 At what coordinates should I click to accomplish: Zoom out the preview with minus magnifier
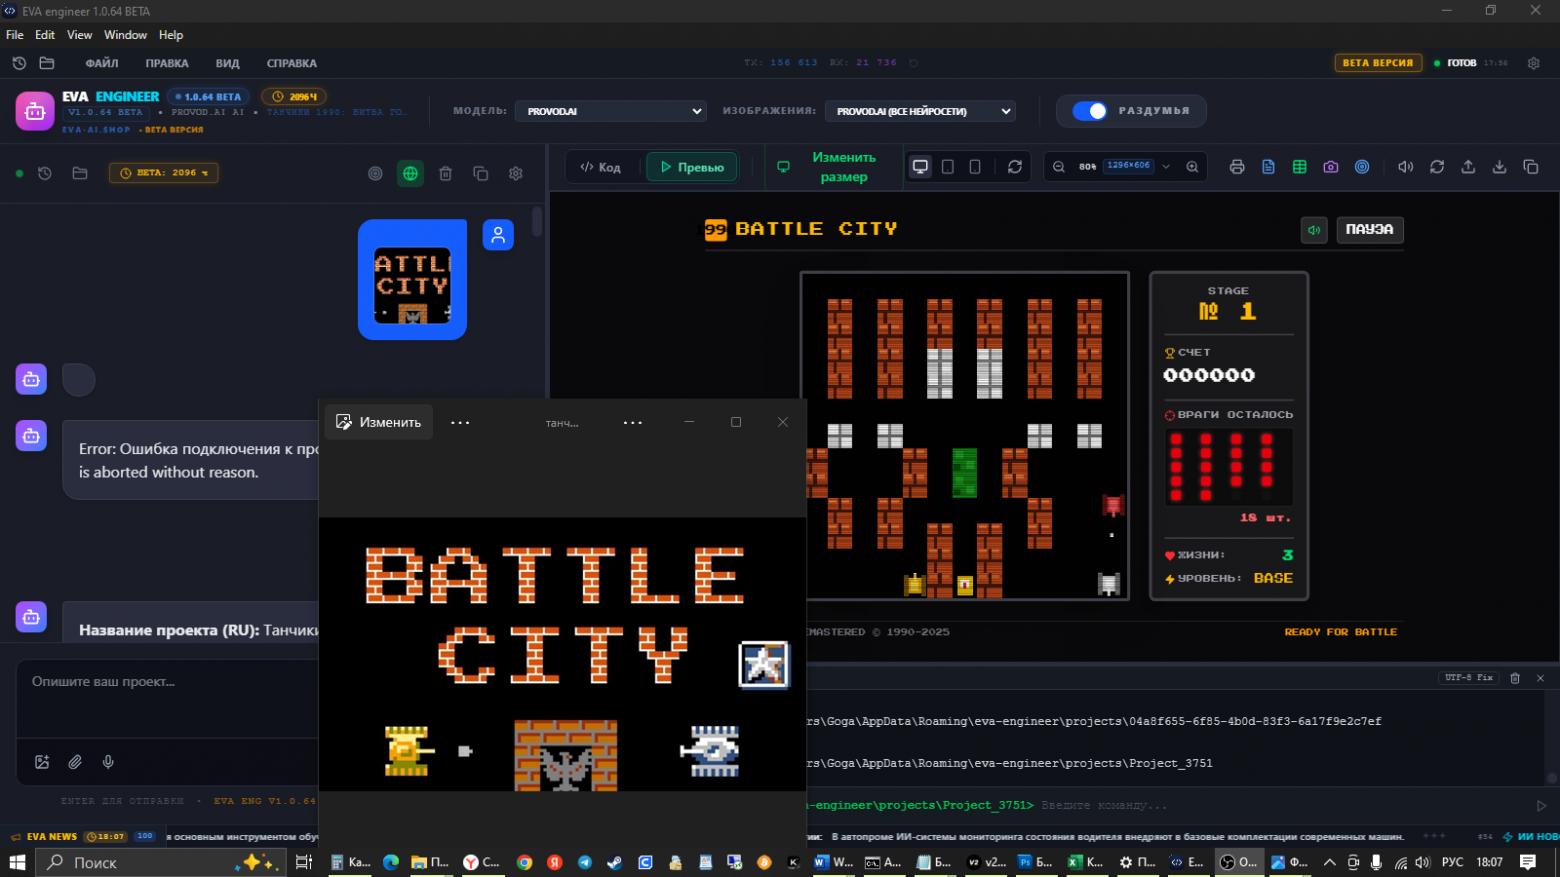click(x=1059, y=167)
